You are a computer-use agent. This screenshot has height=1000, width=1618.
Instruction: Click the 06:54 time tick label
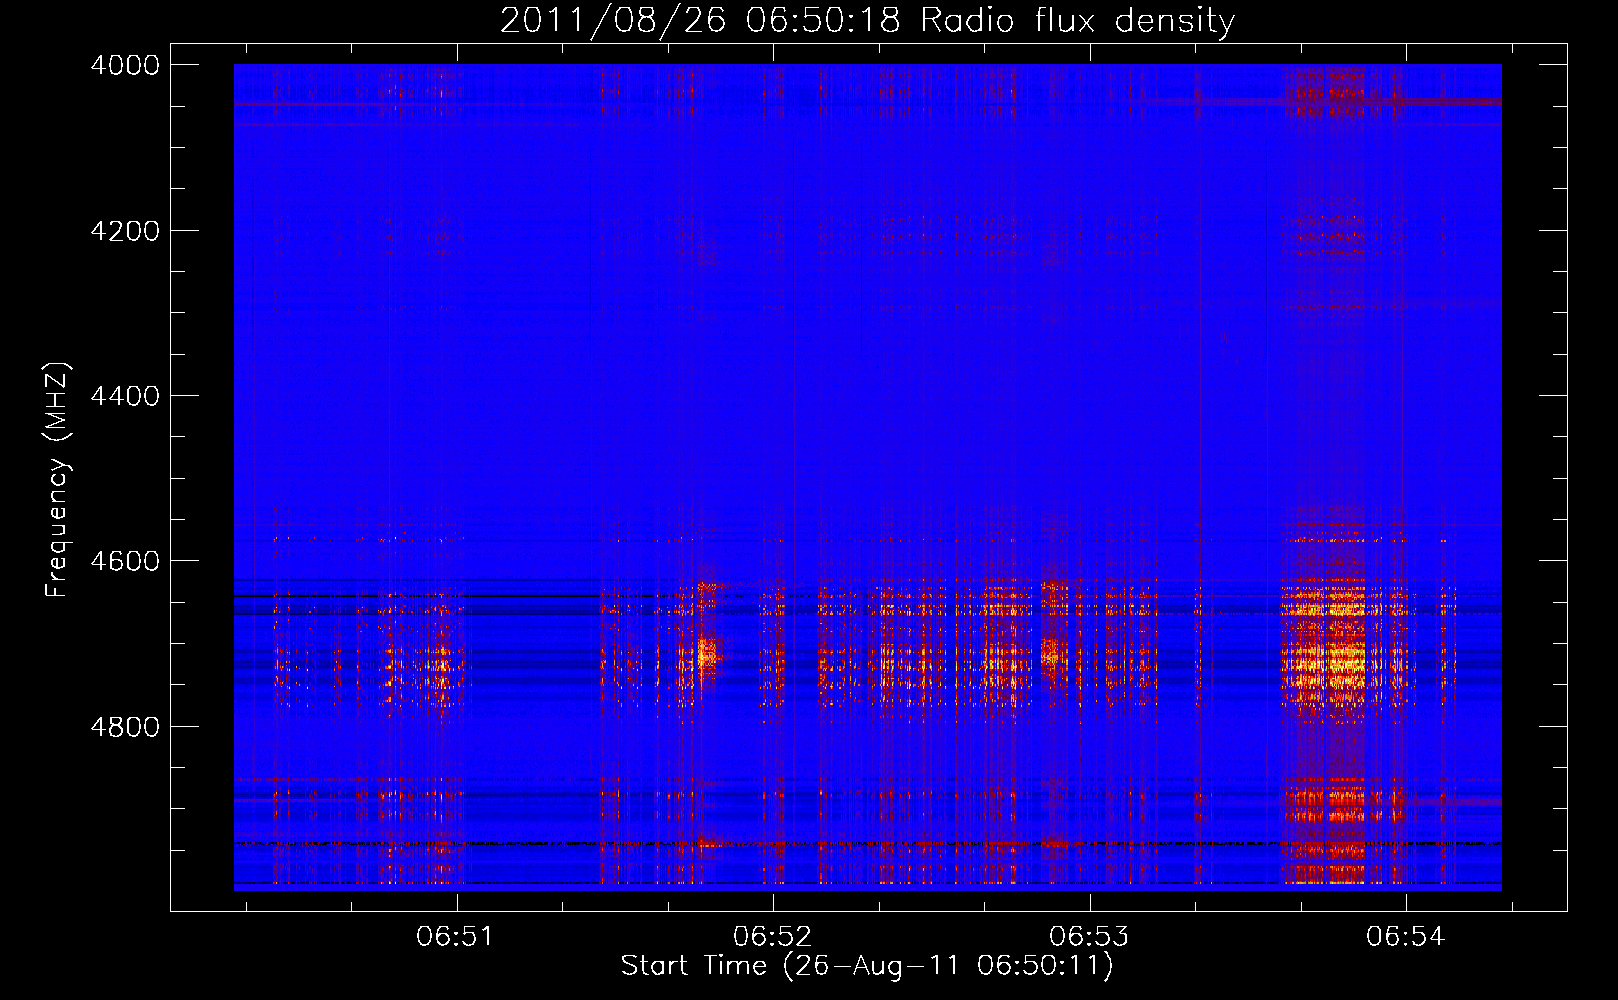coord(1405,937)
